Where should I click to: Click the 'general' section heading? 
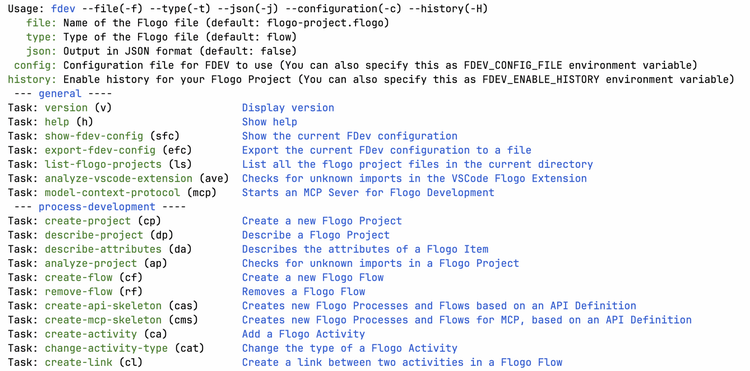(x=60, y=94)
